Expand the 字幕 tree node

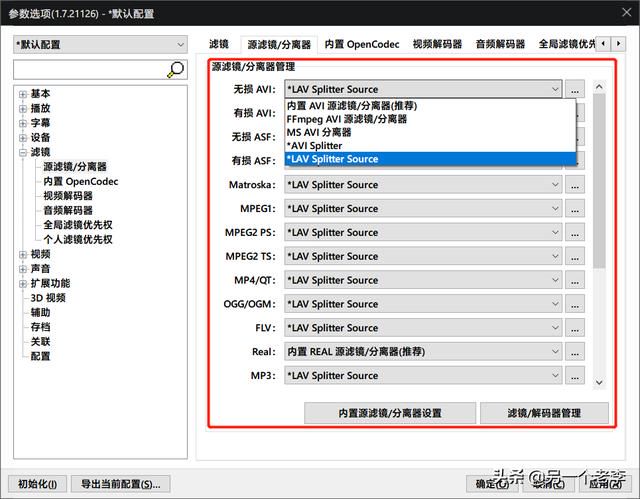[23, 123]
